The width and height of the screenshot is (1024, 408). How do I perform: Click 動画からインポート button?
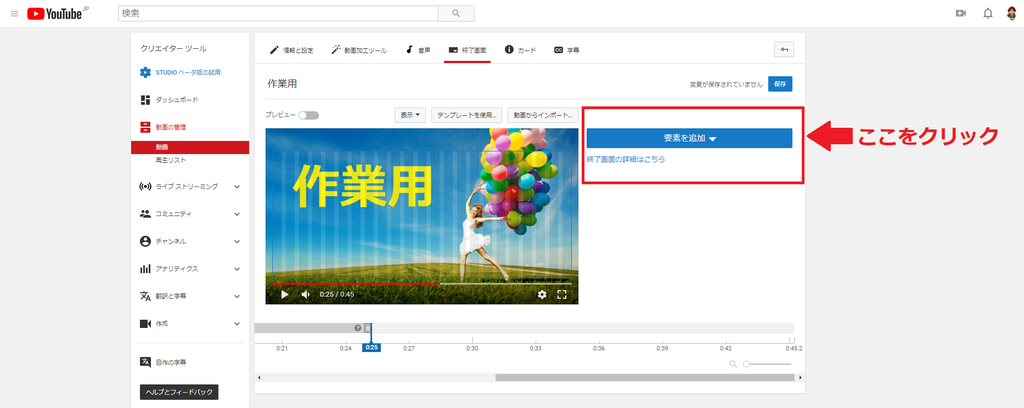pyautogui.click(x=543, y=115)
